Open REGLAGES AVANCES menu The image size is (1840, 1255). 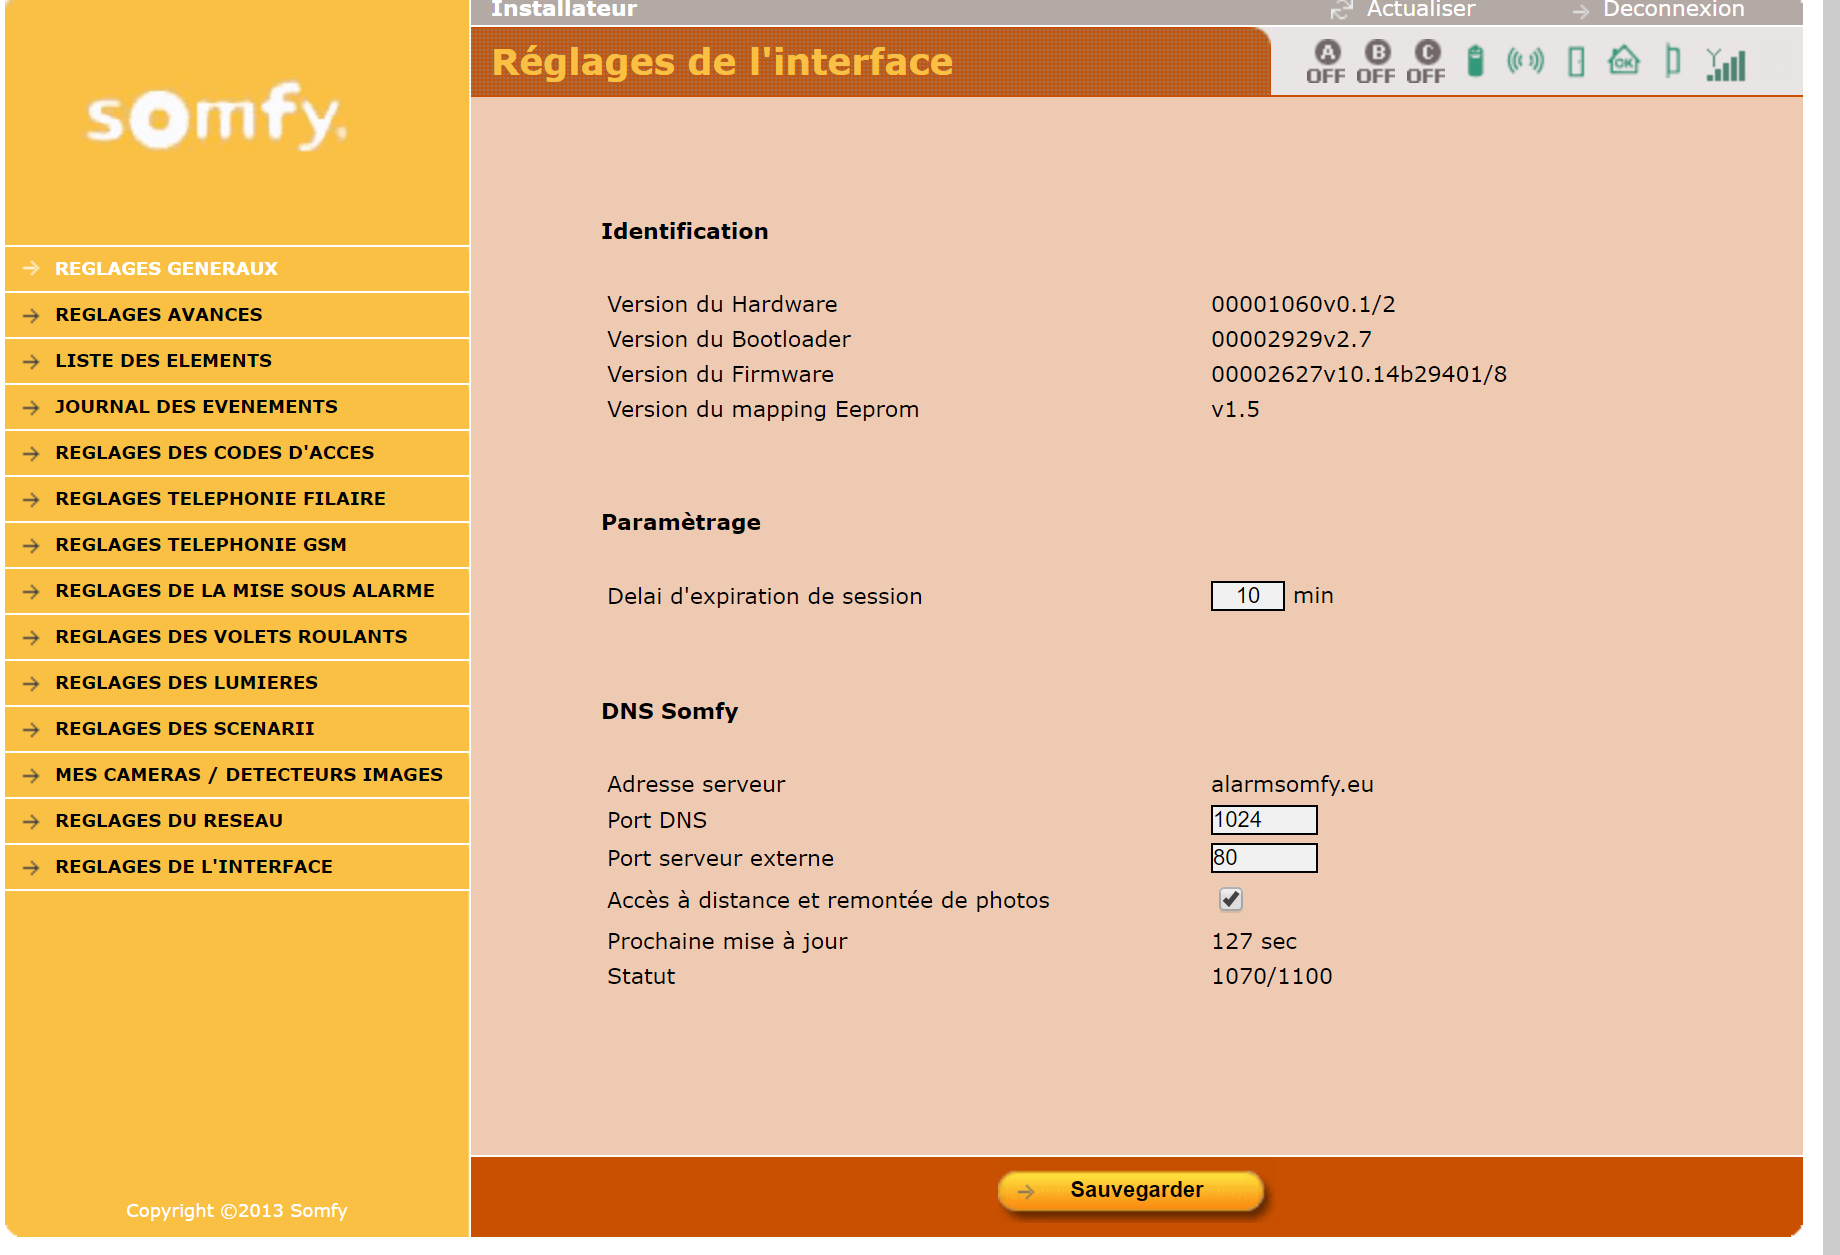237,315
